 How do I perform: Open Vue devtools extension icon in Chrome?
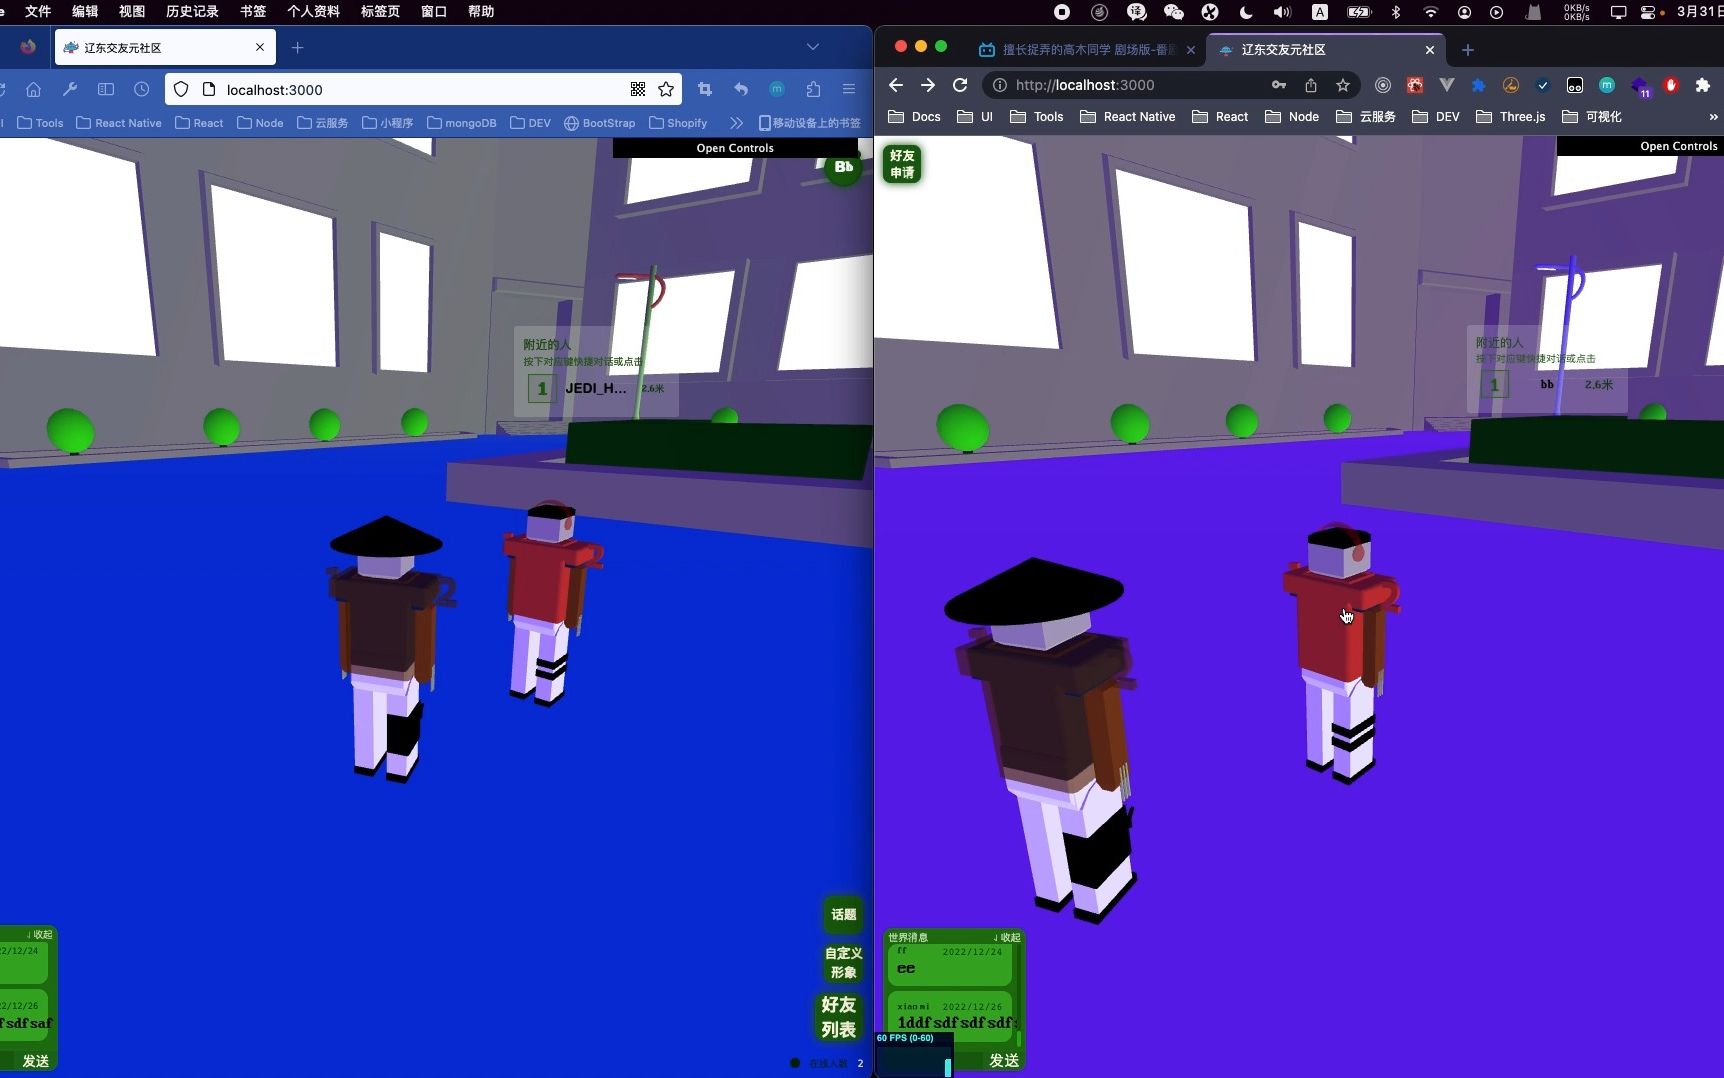click(1447, 85)
